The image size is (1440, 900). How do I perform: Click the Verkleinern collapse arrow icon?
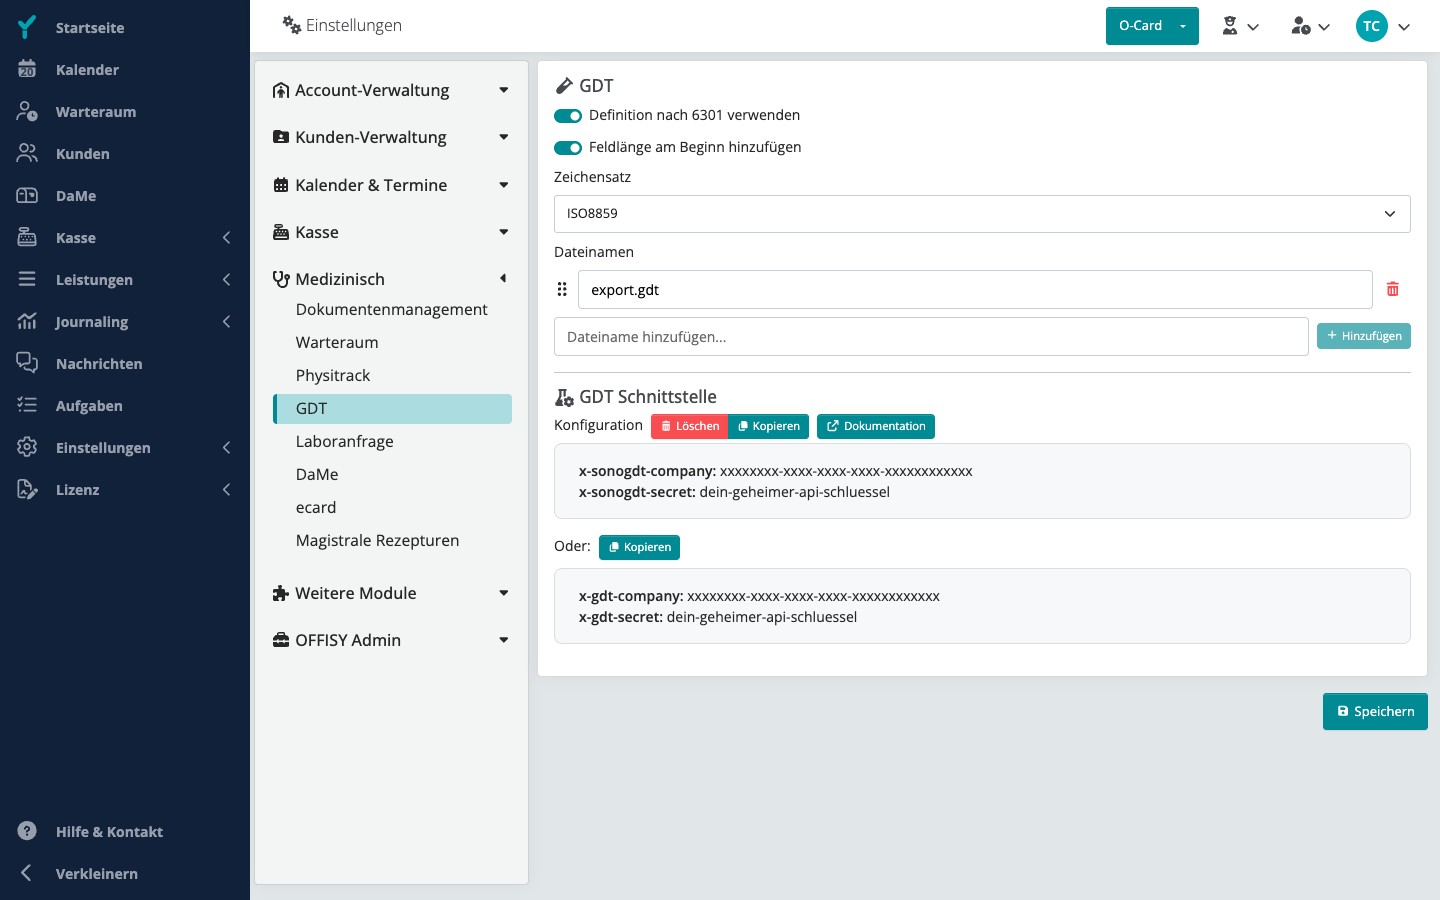pyautogui.click(x=27, y=873)
